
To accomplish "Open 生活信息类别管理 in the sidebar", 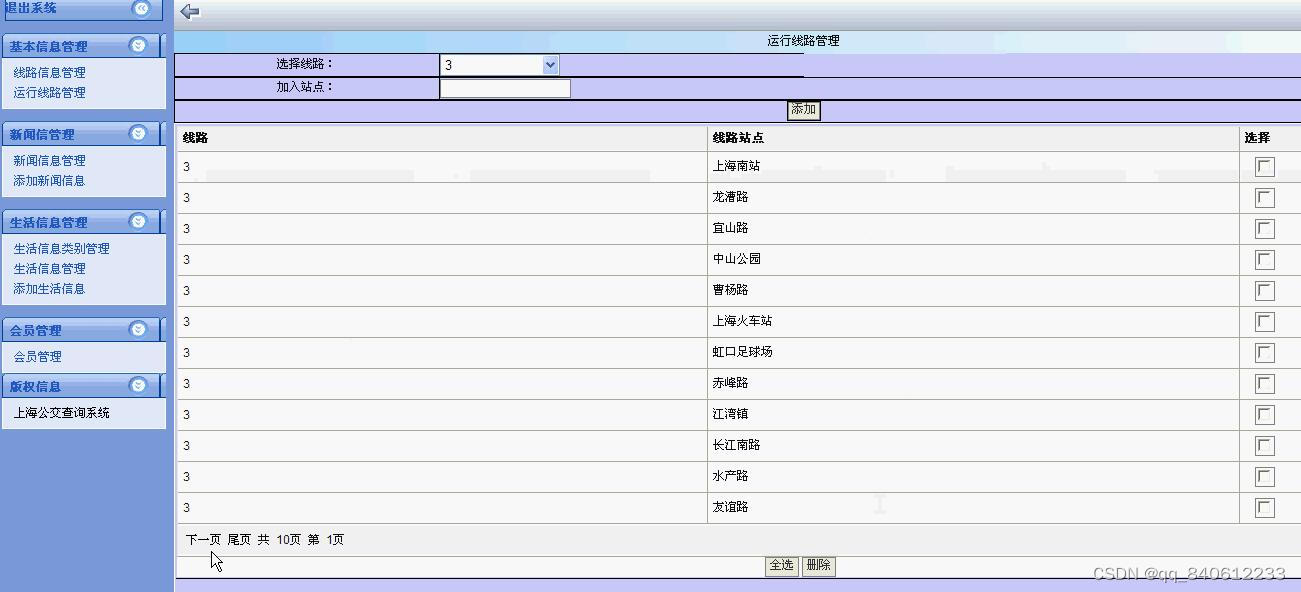I will coord(61,249).
